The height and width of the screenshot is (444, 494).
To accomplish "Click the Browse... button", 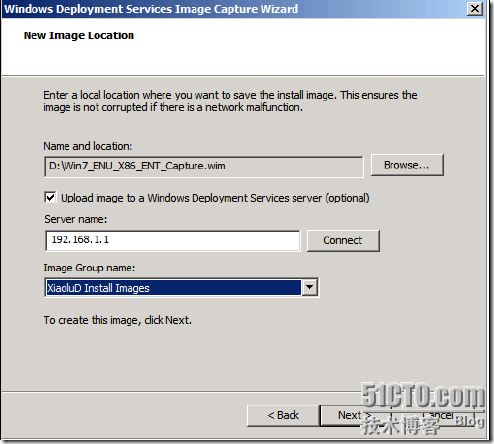I will (x=407, y=165).
